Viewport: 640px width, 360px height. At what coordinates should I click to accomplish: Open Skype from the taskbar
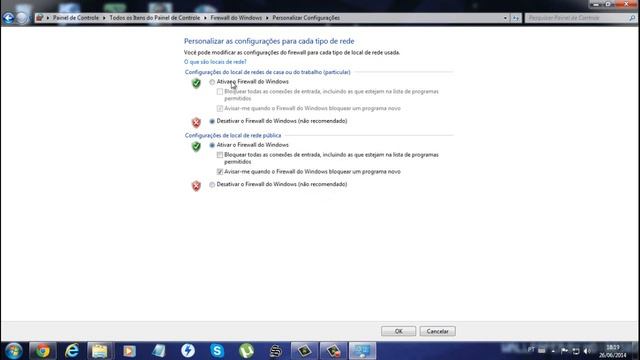[217, 351]
